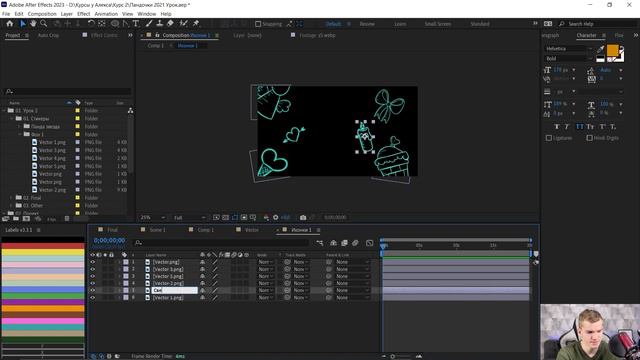Enable the Ligatures checkbox

click(x=549, y=138)
